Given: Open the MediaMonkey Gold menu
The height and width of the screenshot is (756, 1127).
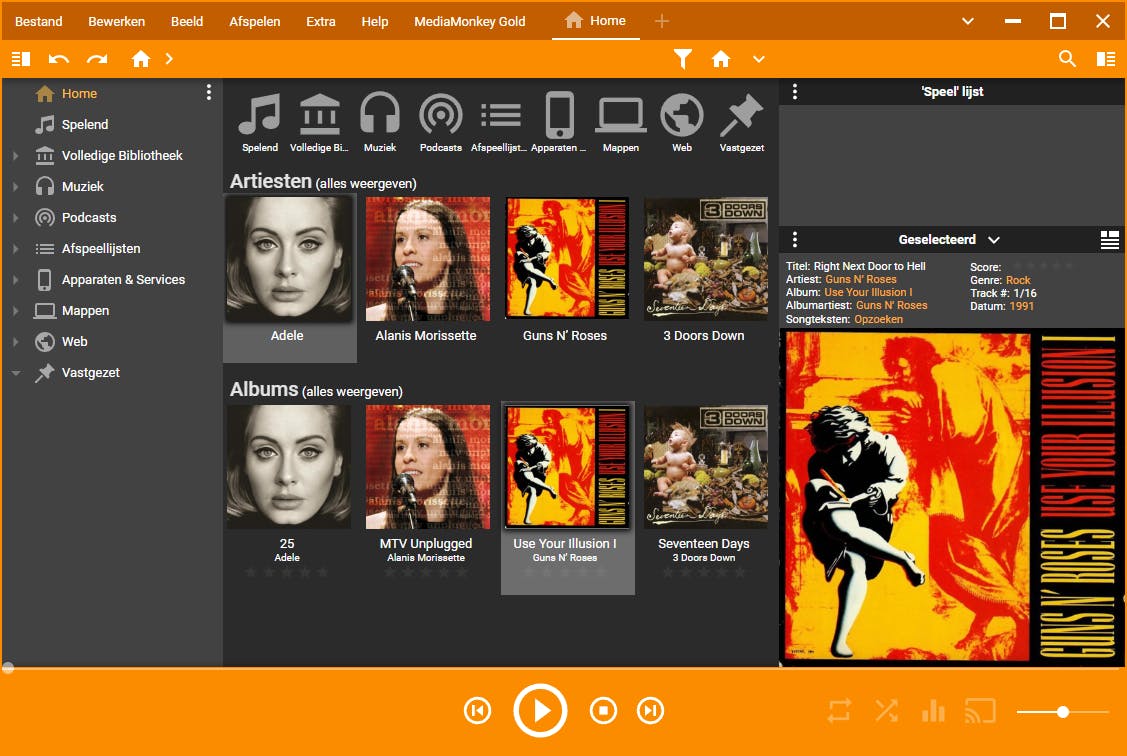Looking at the screenshot, I should click(x=469, y=22).
